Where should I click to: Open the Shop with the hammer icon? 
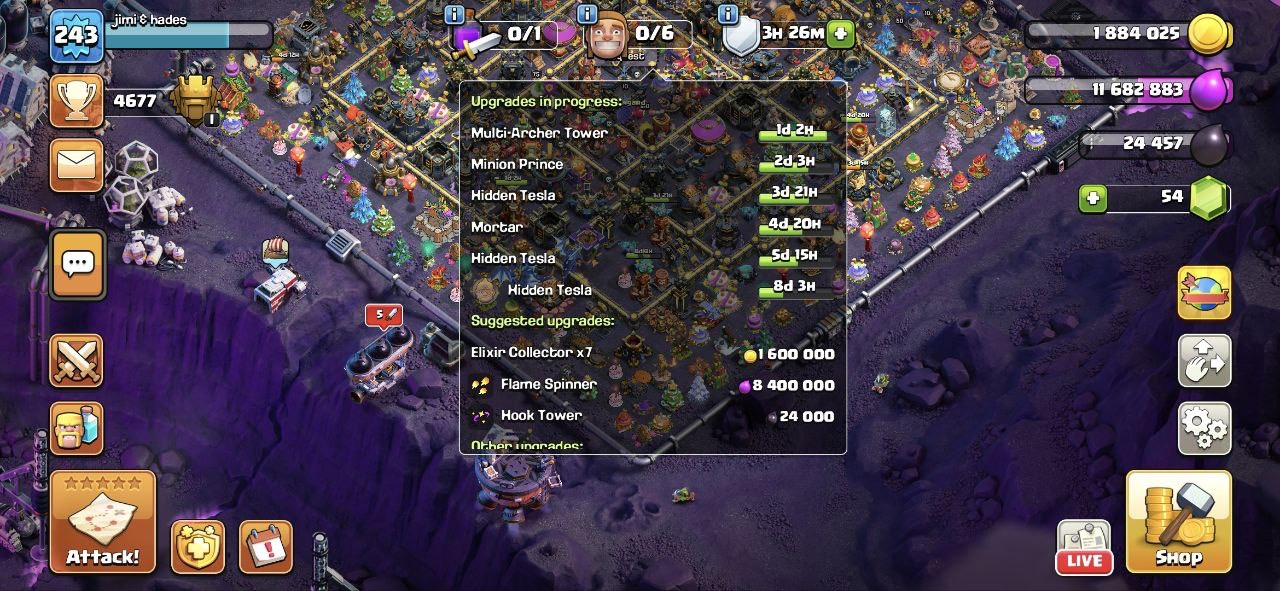tap(1179, 521)
